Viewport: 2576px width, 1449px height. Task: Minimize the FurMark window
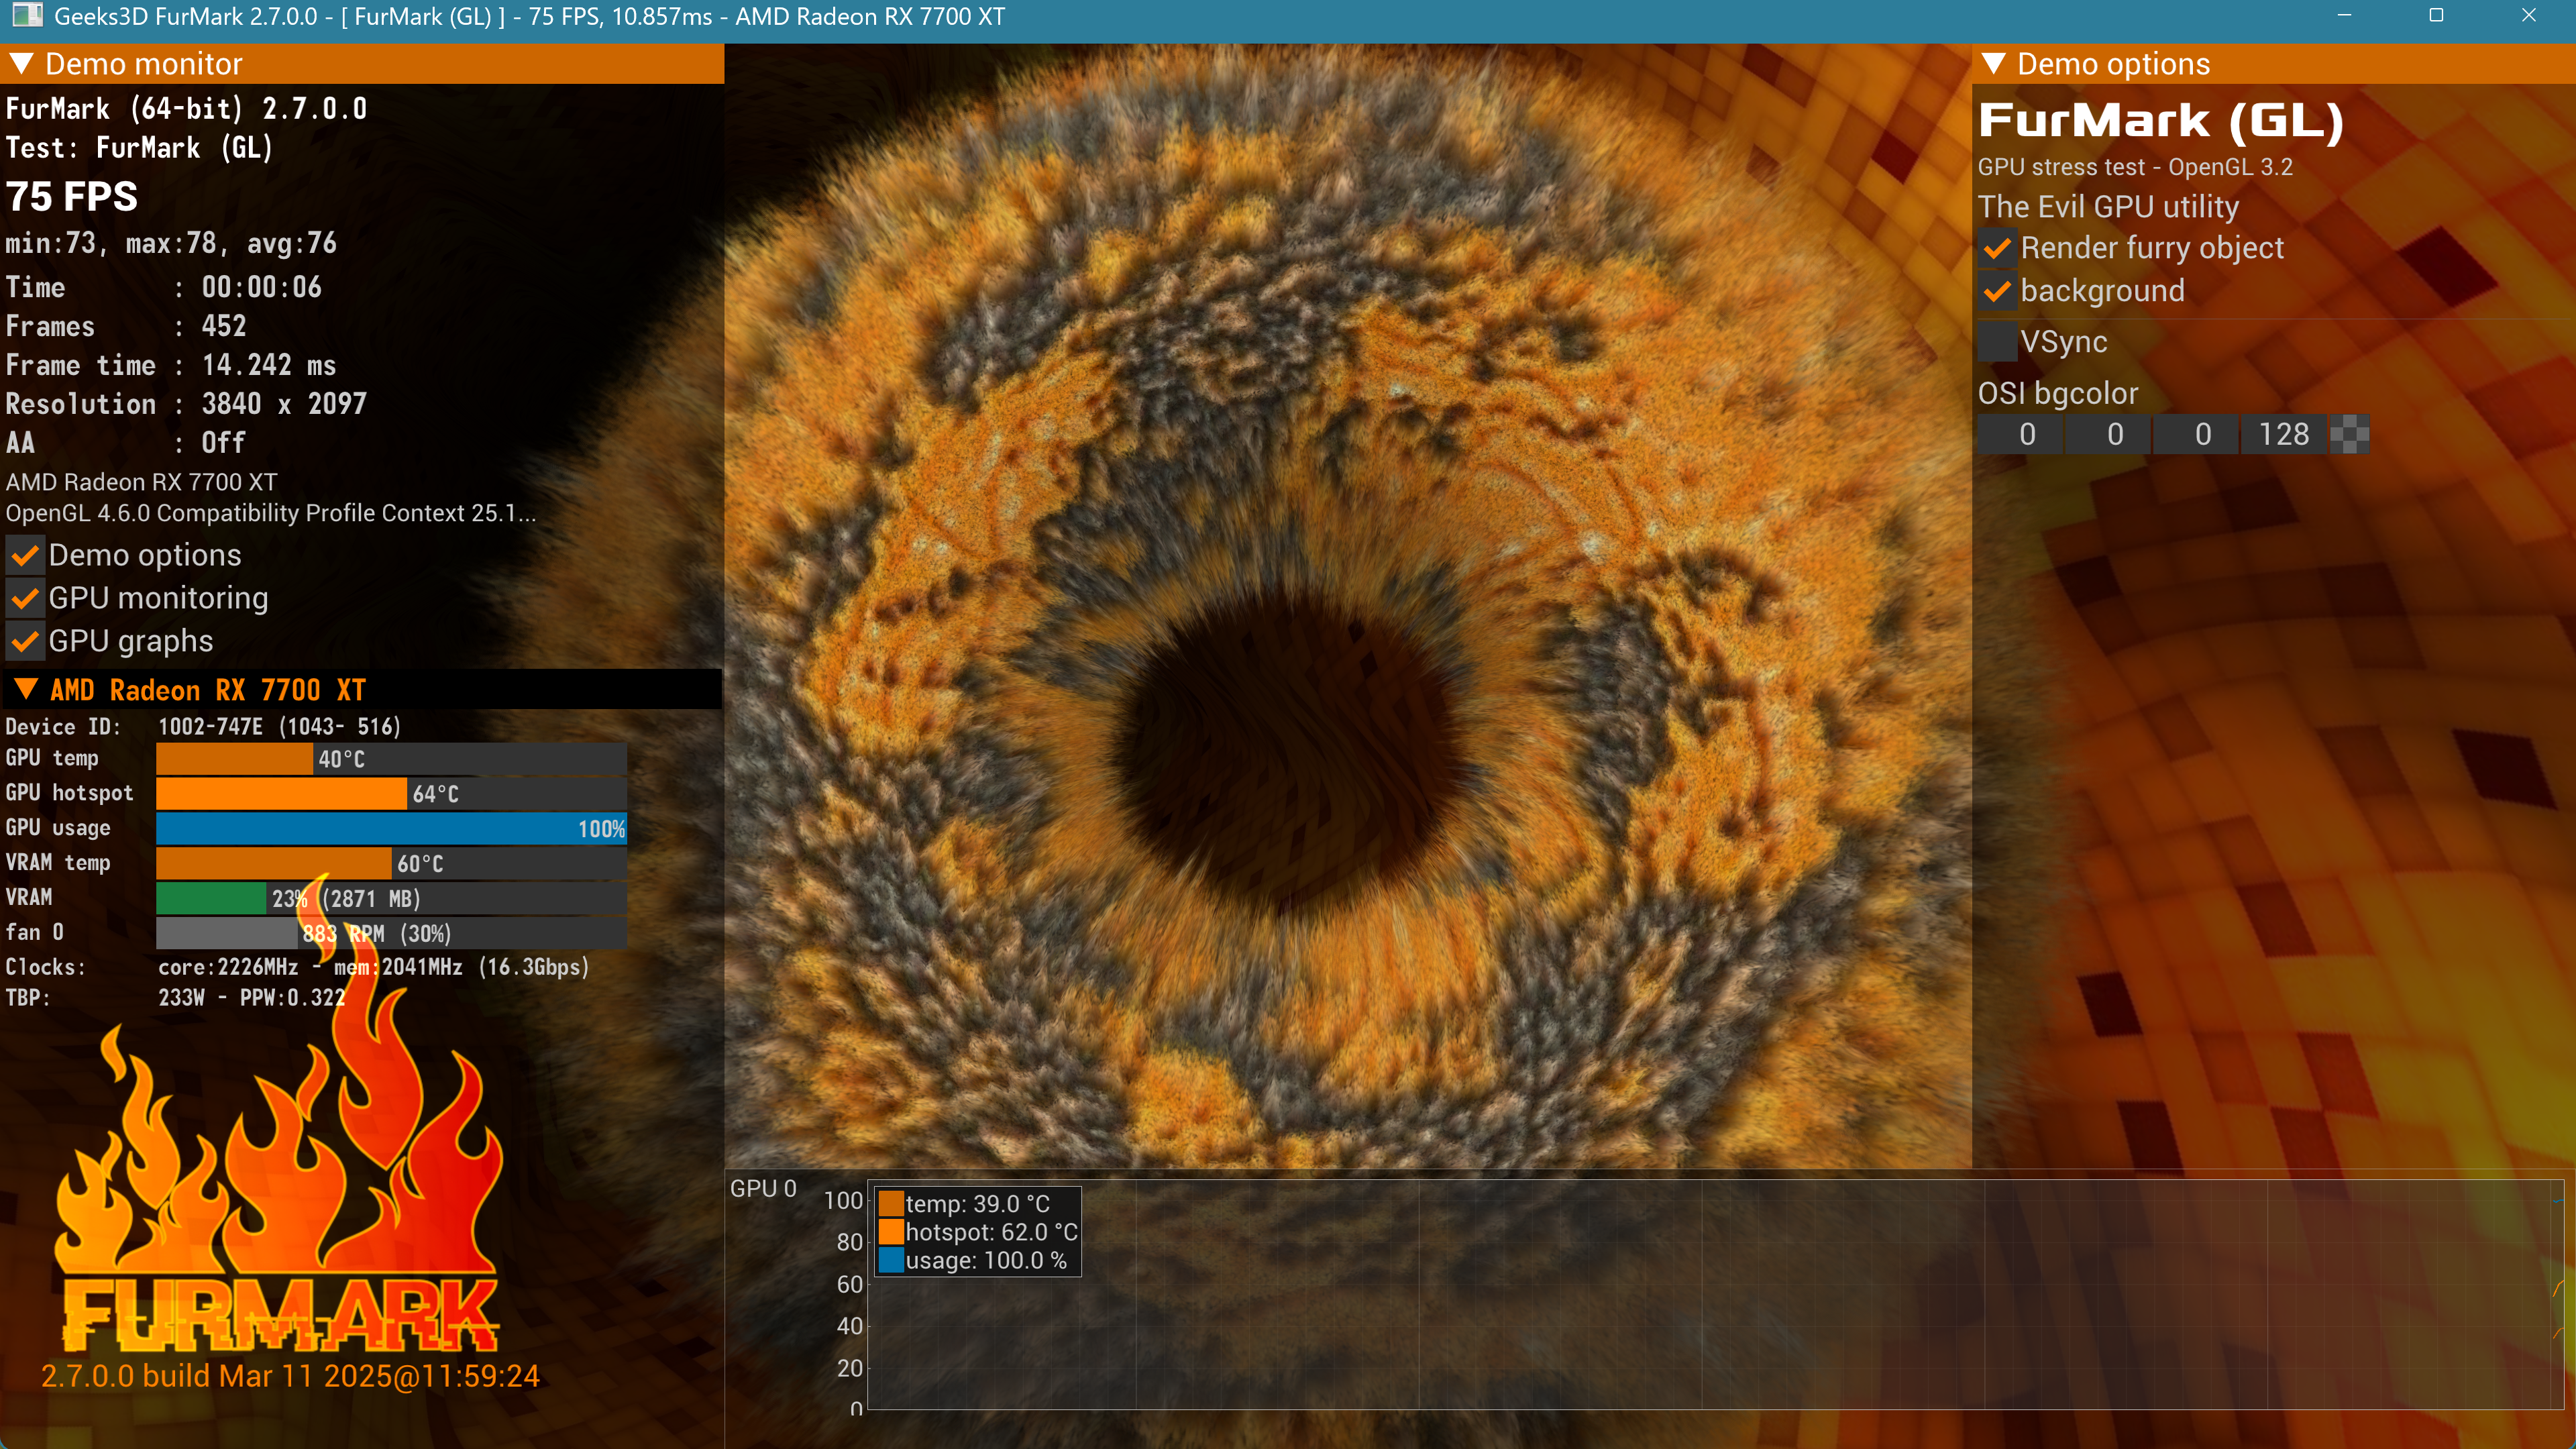click(2344, 15)
